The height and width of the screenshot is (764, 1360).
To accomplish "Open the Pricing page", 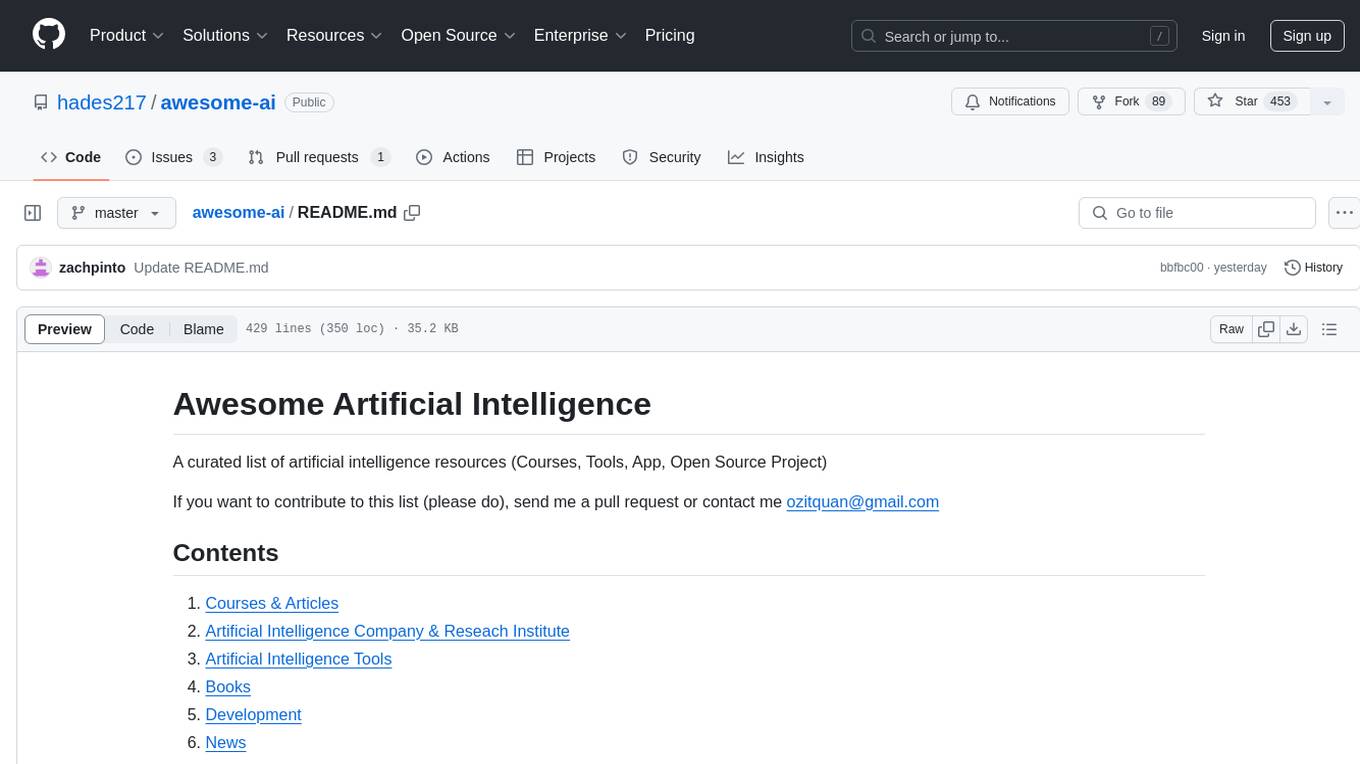I will tap(670, 35).
